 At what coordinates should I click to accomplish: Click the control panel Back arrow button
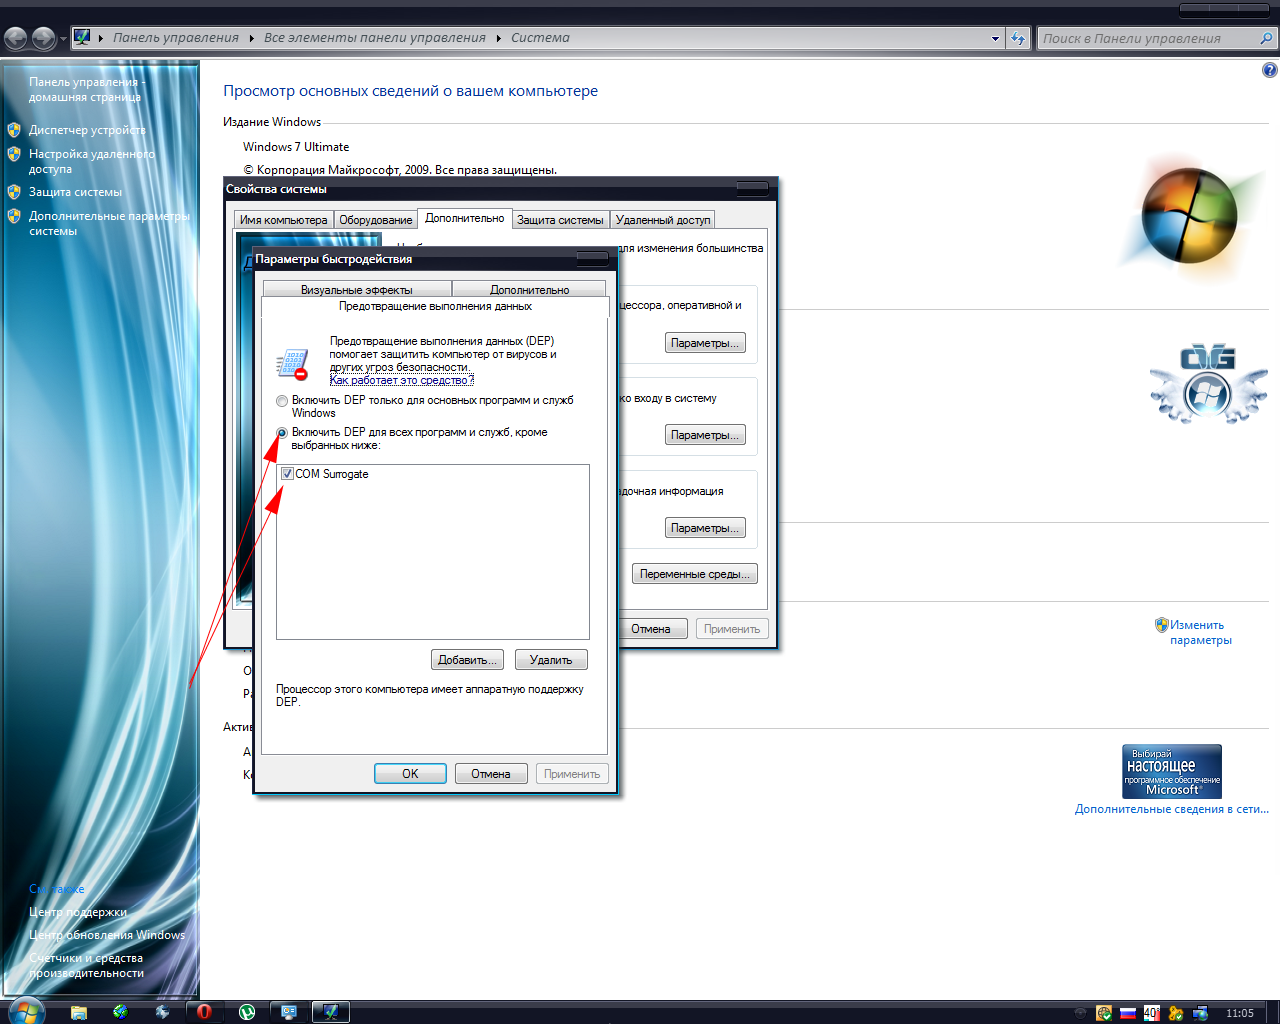(16, 38)
